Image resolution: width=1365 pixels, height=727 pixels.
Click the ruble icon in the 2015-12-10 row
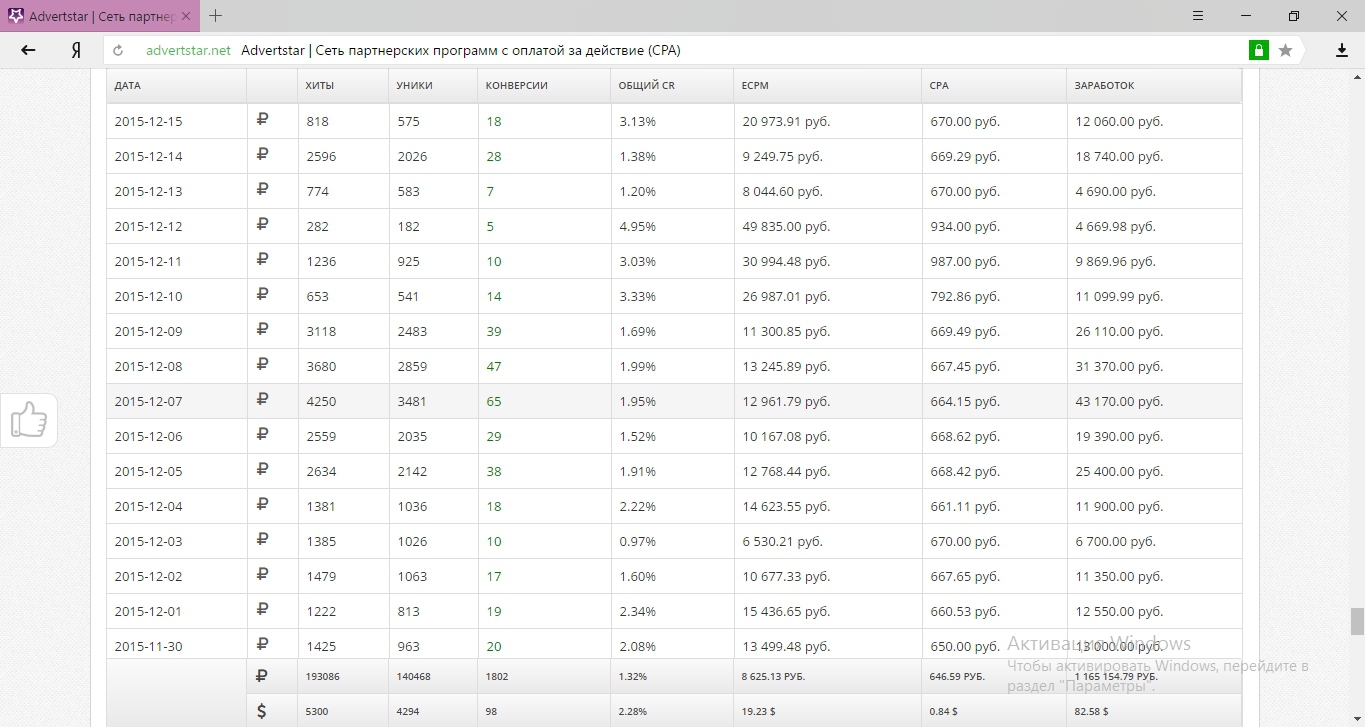(262, 295)
